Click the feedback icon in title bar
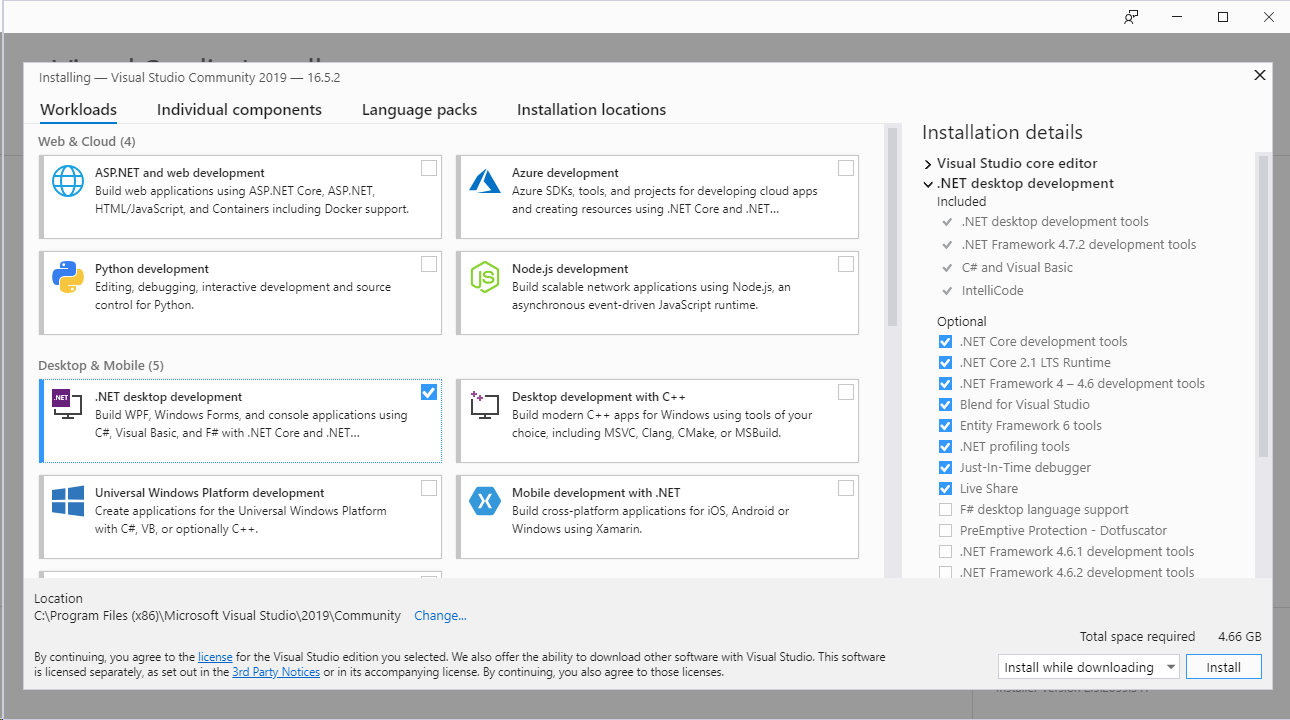The image size is (1290, 720). point(1131,17)
